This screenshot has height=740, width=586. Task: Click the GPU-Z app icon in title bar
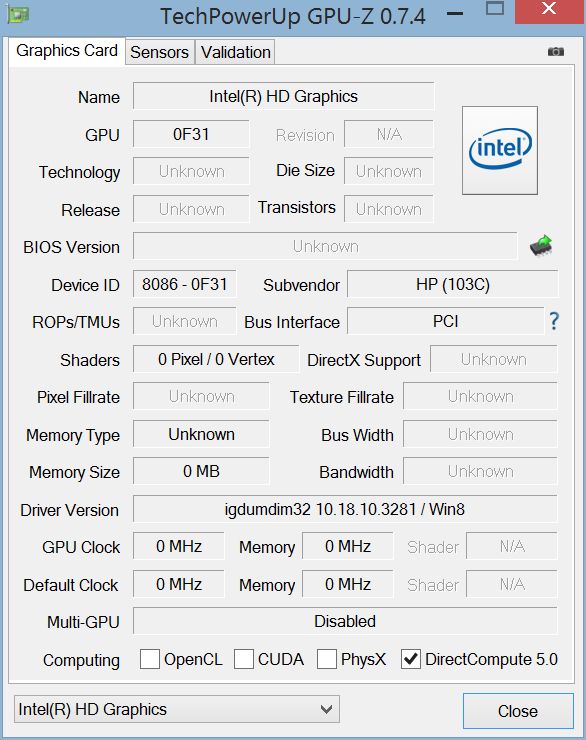pyautogui.click(x=18, y=15)
